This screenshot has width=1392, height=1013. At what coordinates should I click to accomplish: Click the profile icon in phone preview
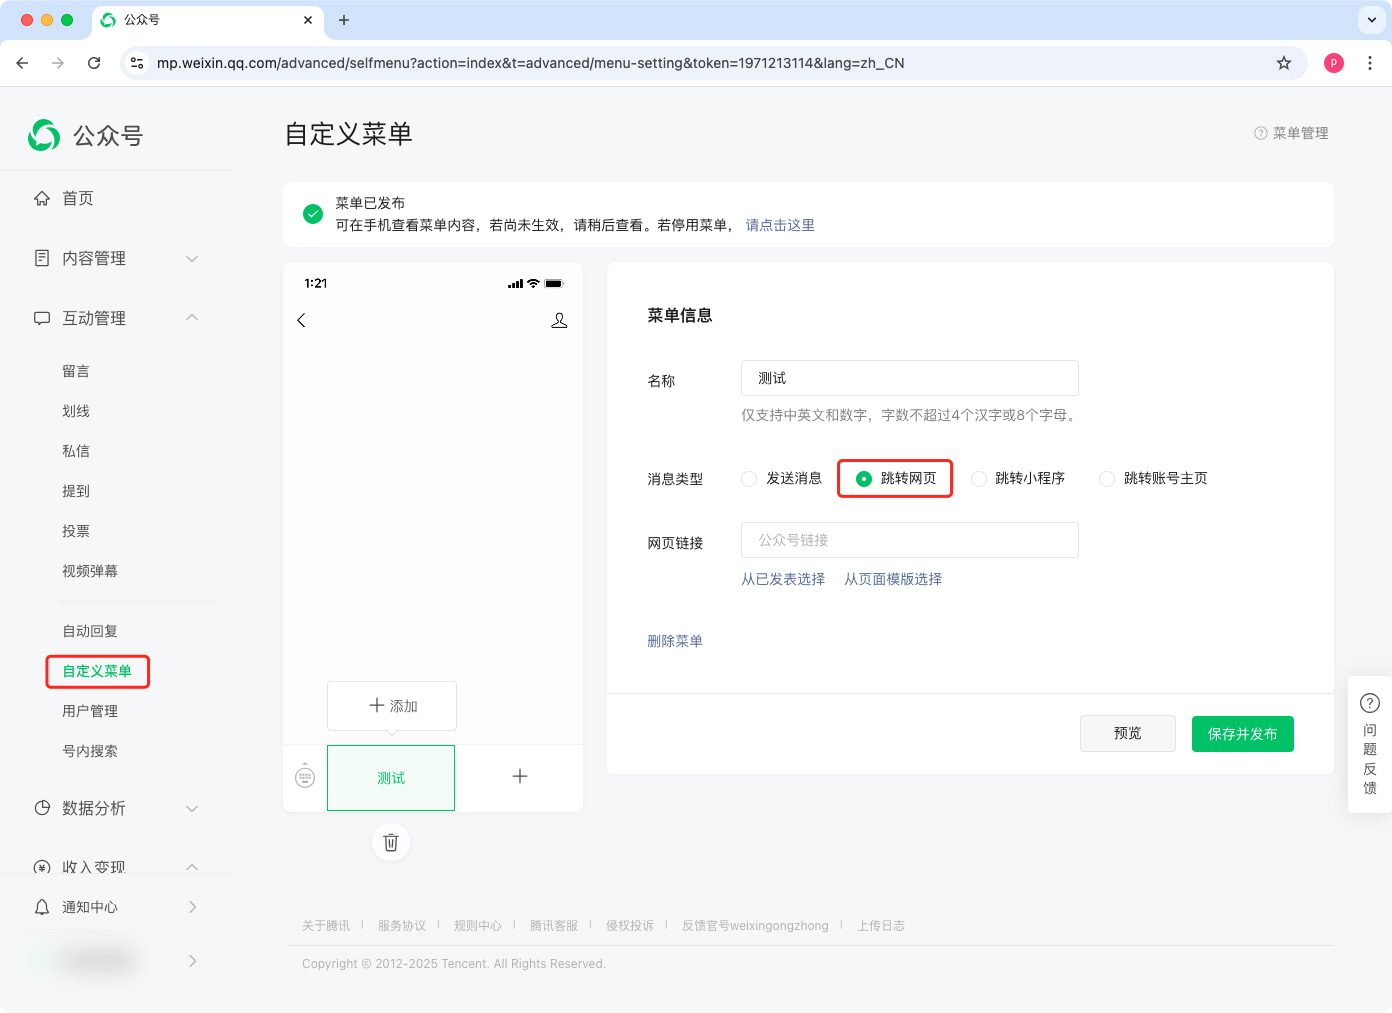(559, 320)
